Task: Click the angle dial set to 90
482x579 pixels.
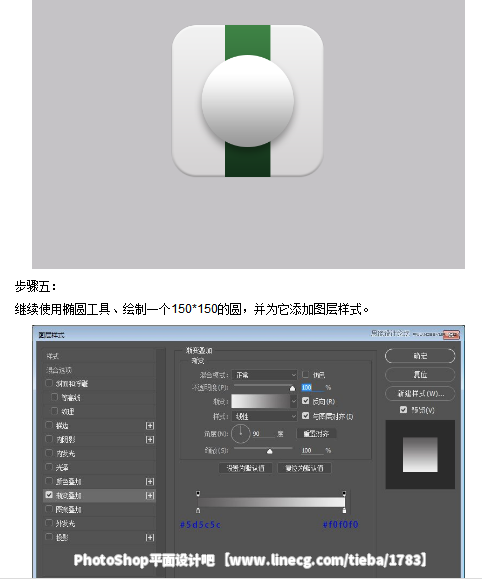Action: pos(241,434)
